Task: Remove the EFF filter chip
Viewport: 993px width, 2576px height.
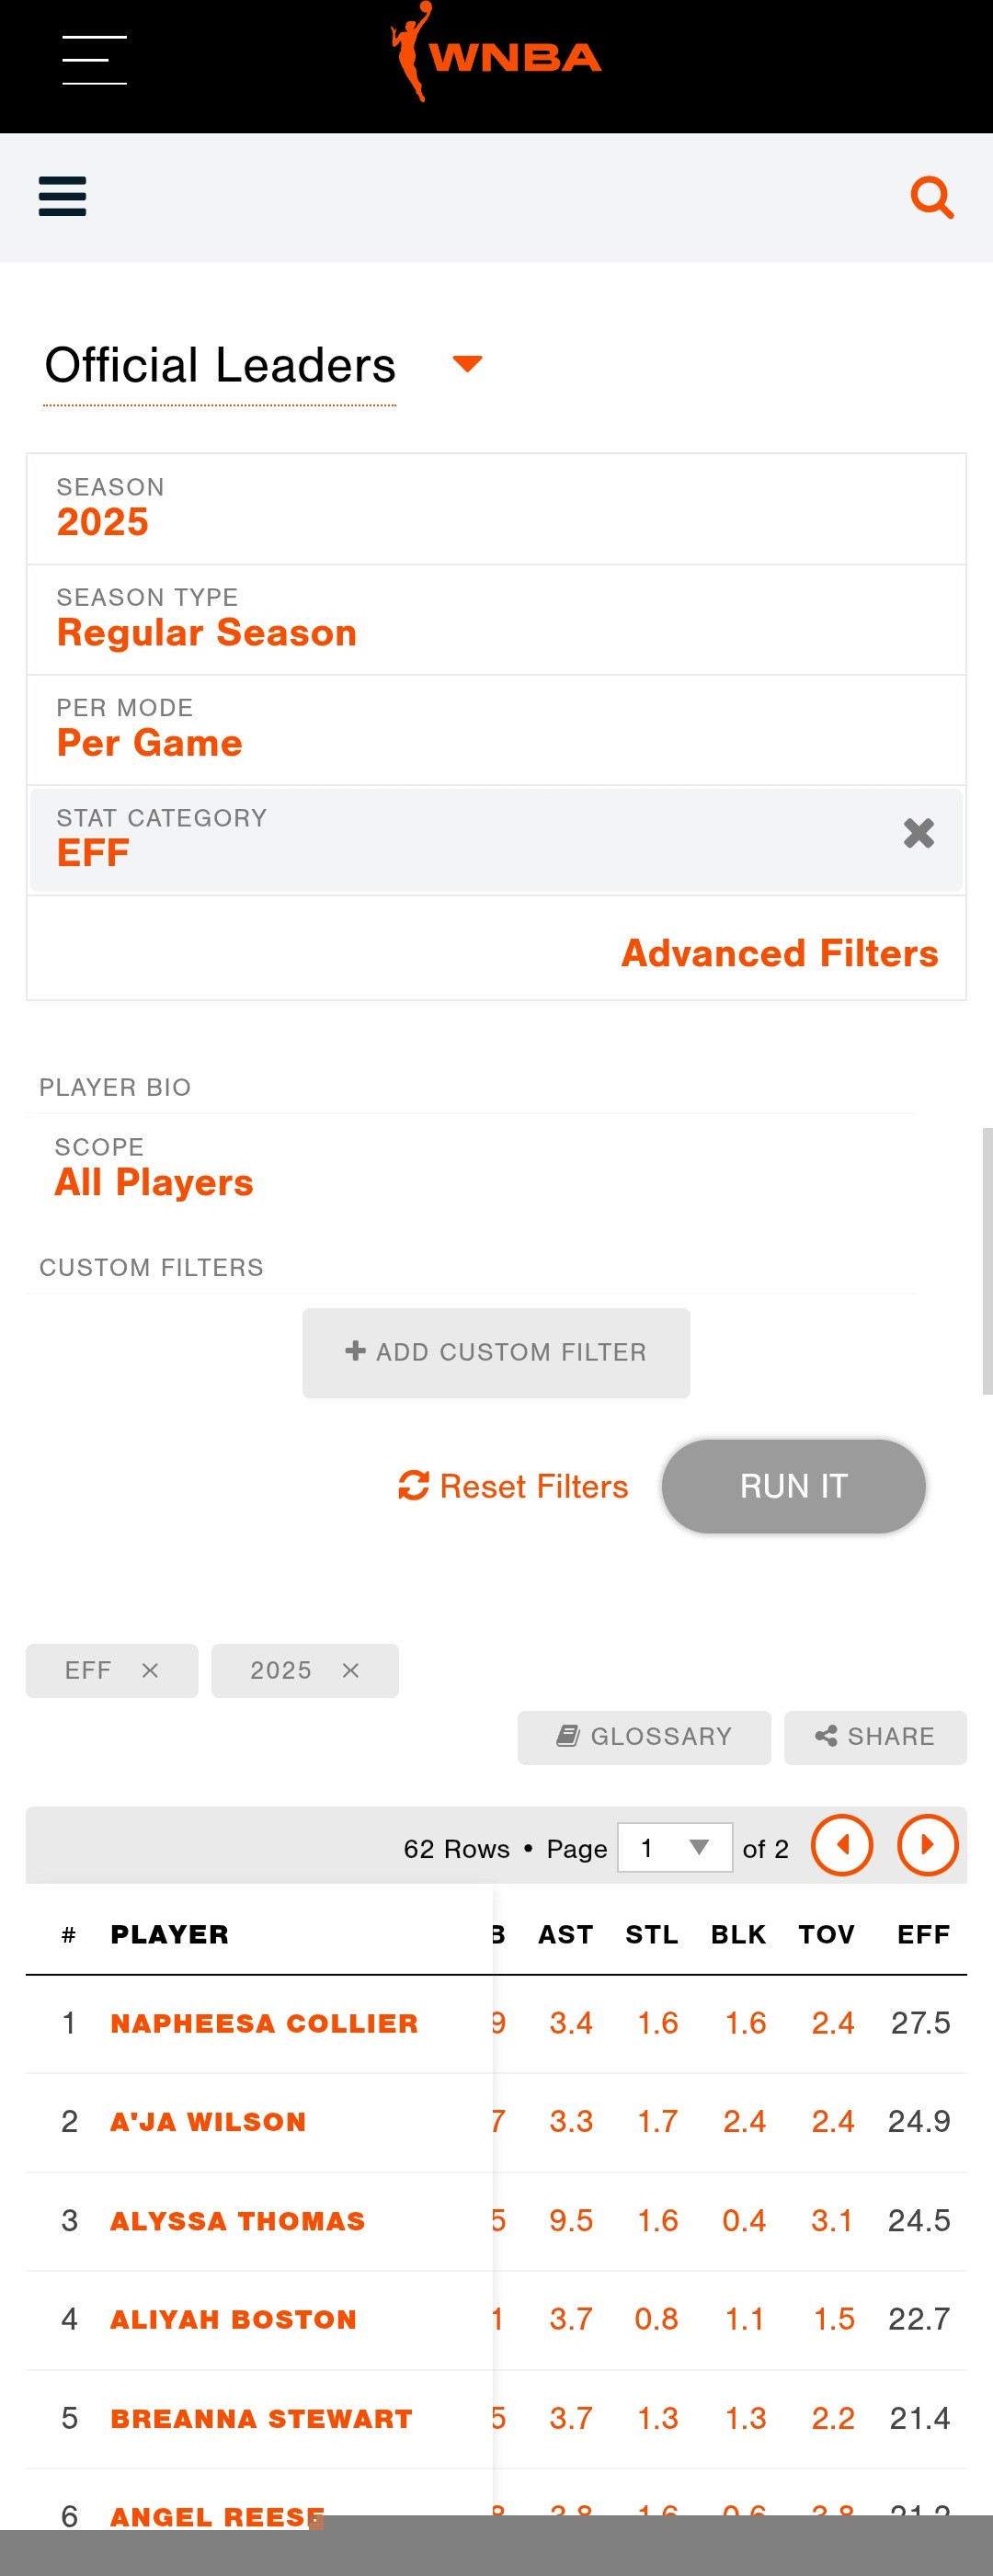Action: [x=150, y=1670]
